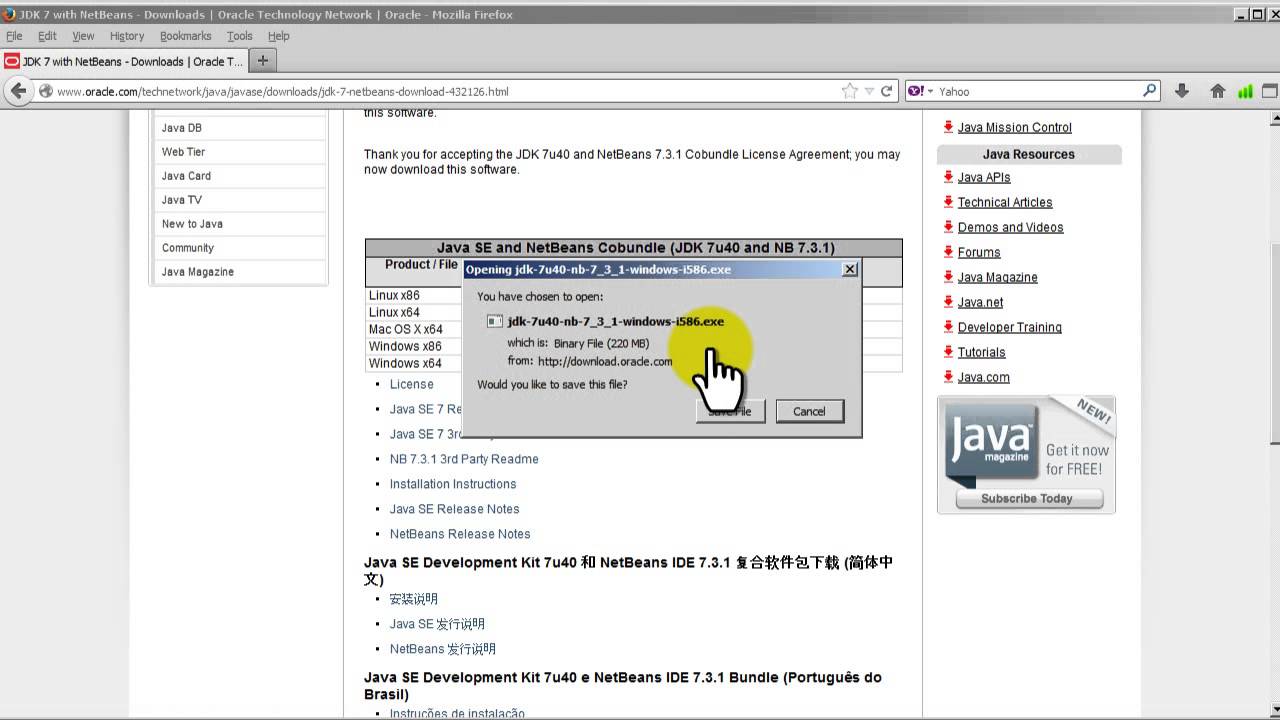Open the Help menu
The height and width of the screenshot is (720, 1280).
(x=279, y=36)
